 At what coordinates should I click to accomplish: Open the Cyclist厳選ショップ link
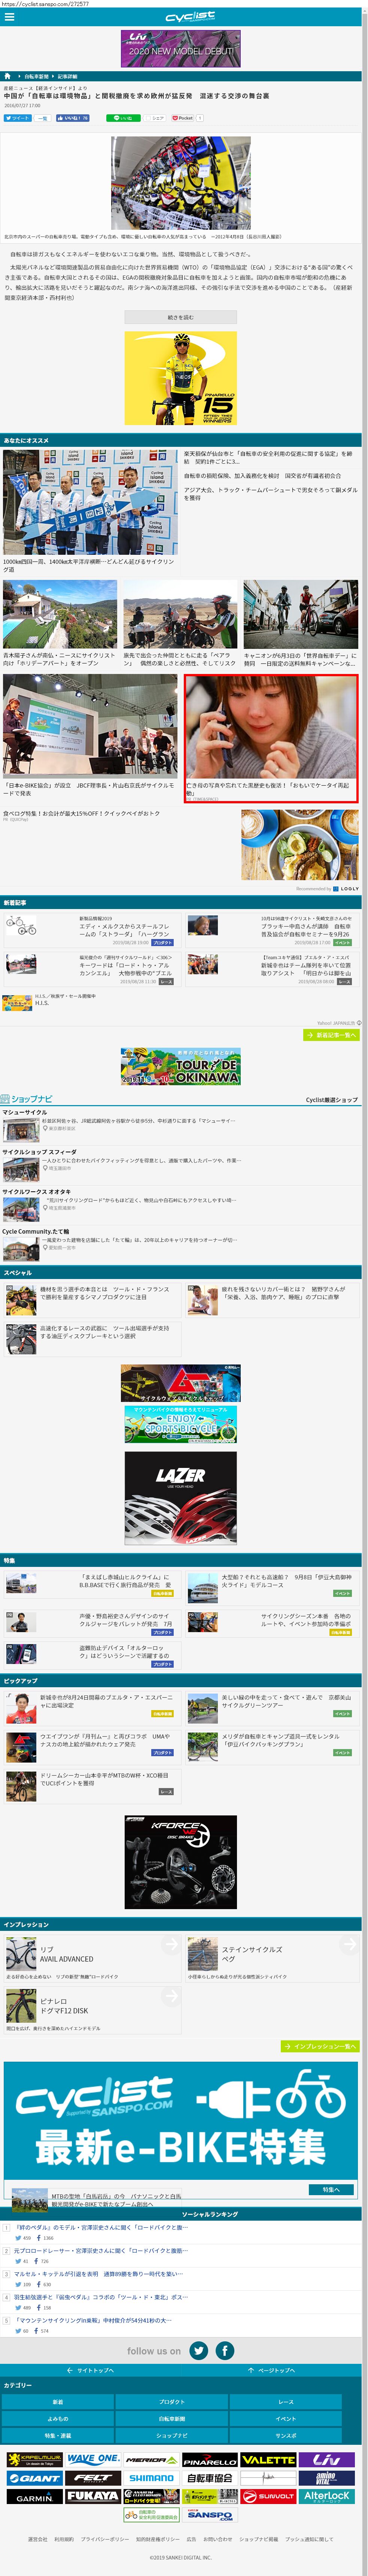point(332,1100)
